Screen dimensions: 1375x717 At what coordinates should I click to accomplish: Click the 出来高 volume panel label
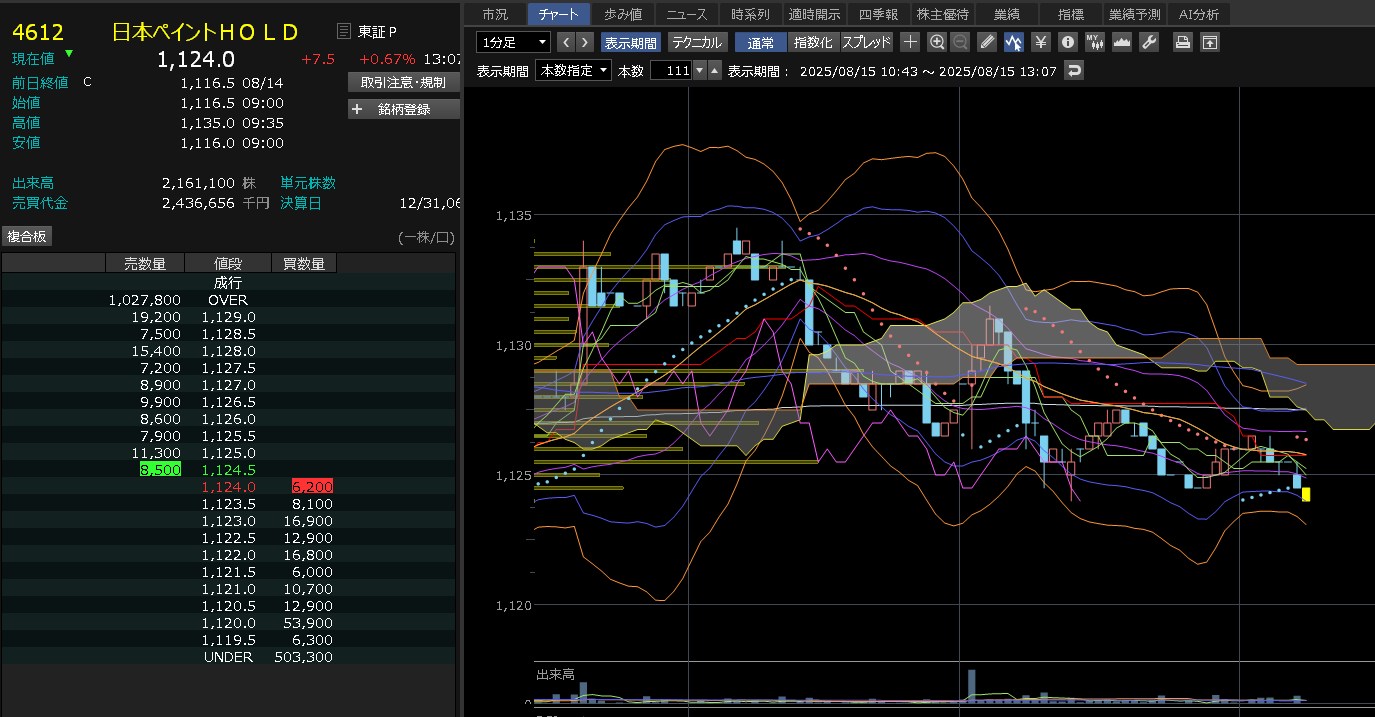click(556, 675)
